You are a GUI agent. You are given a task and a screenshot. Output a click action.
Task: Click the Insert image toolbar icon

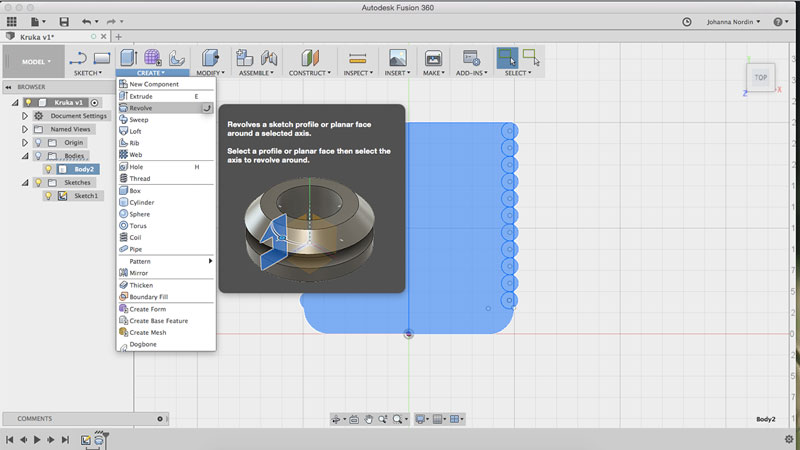[x=397, y=58]
